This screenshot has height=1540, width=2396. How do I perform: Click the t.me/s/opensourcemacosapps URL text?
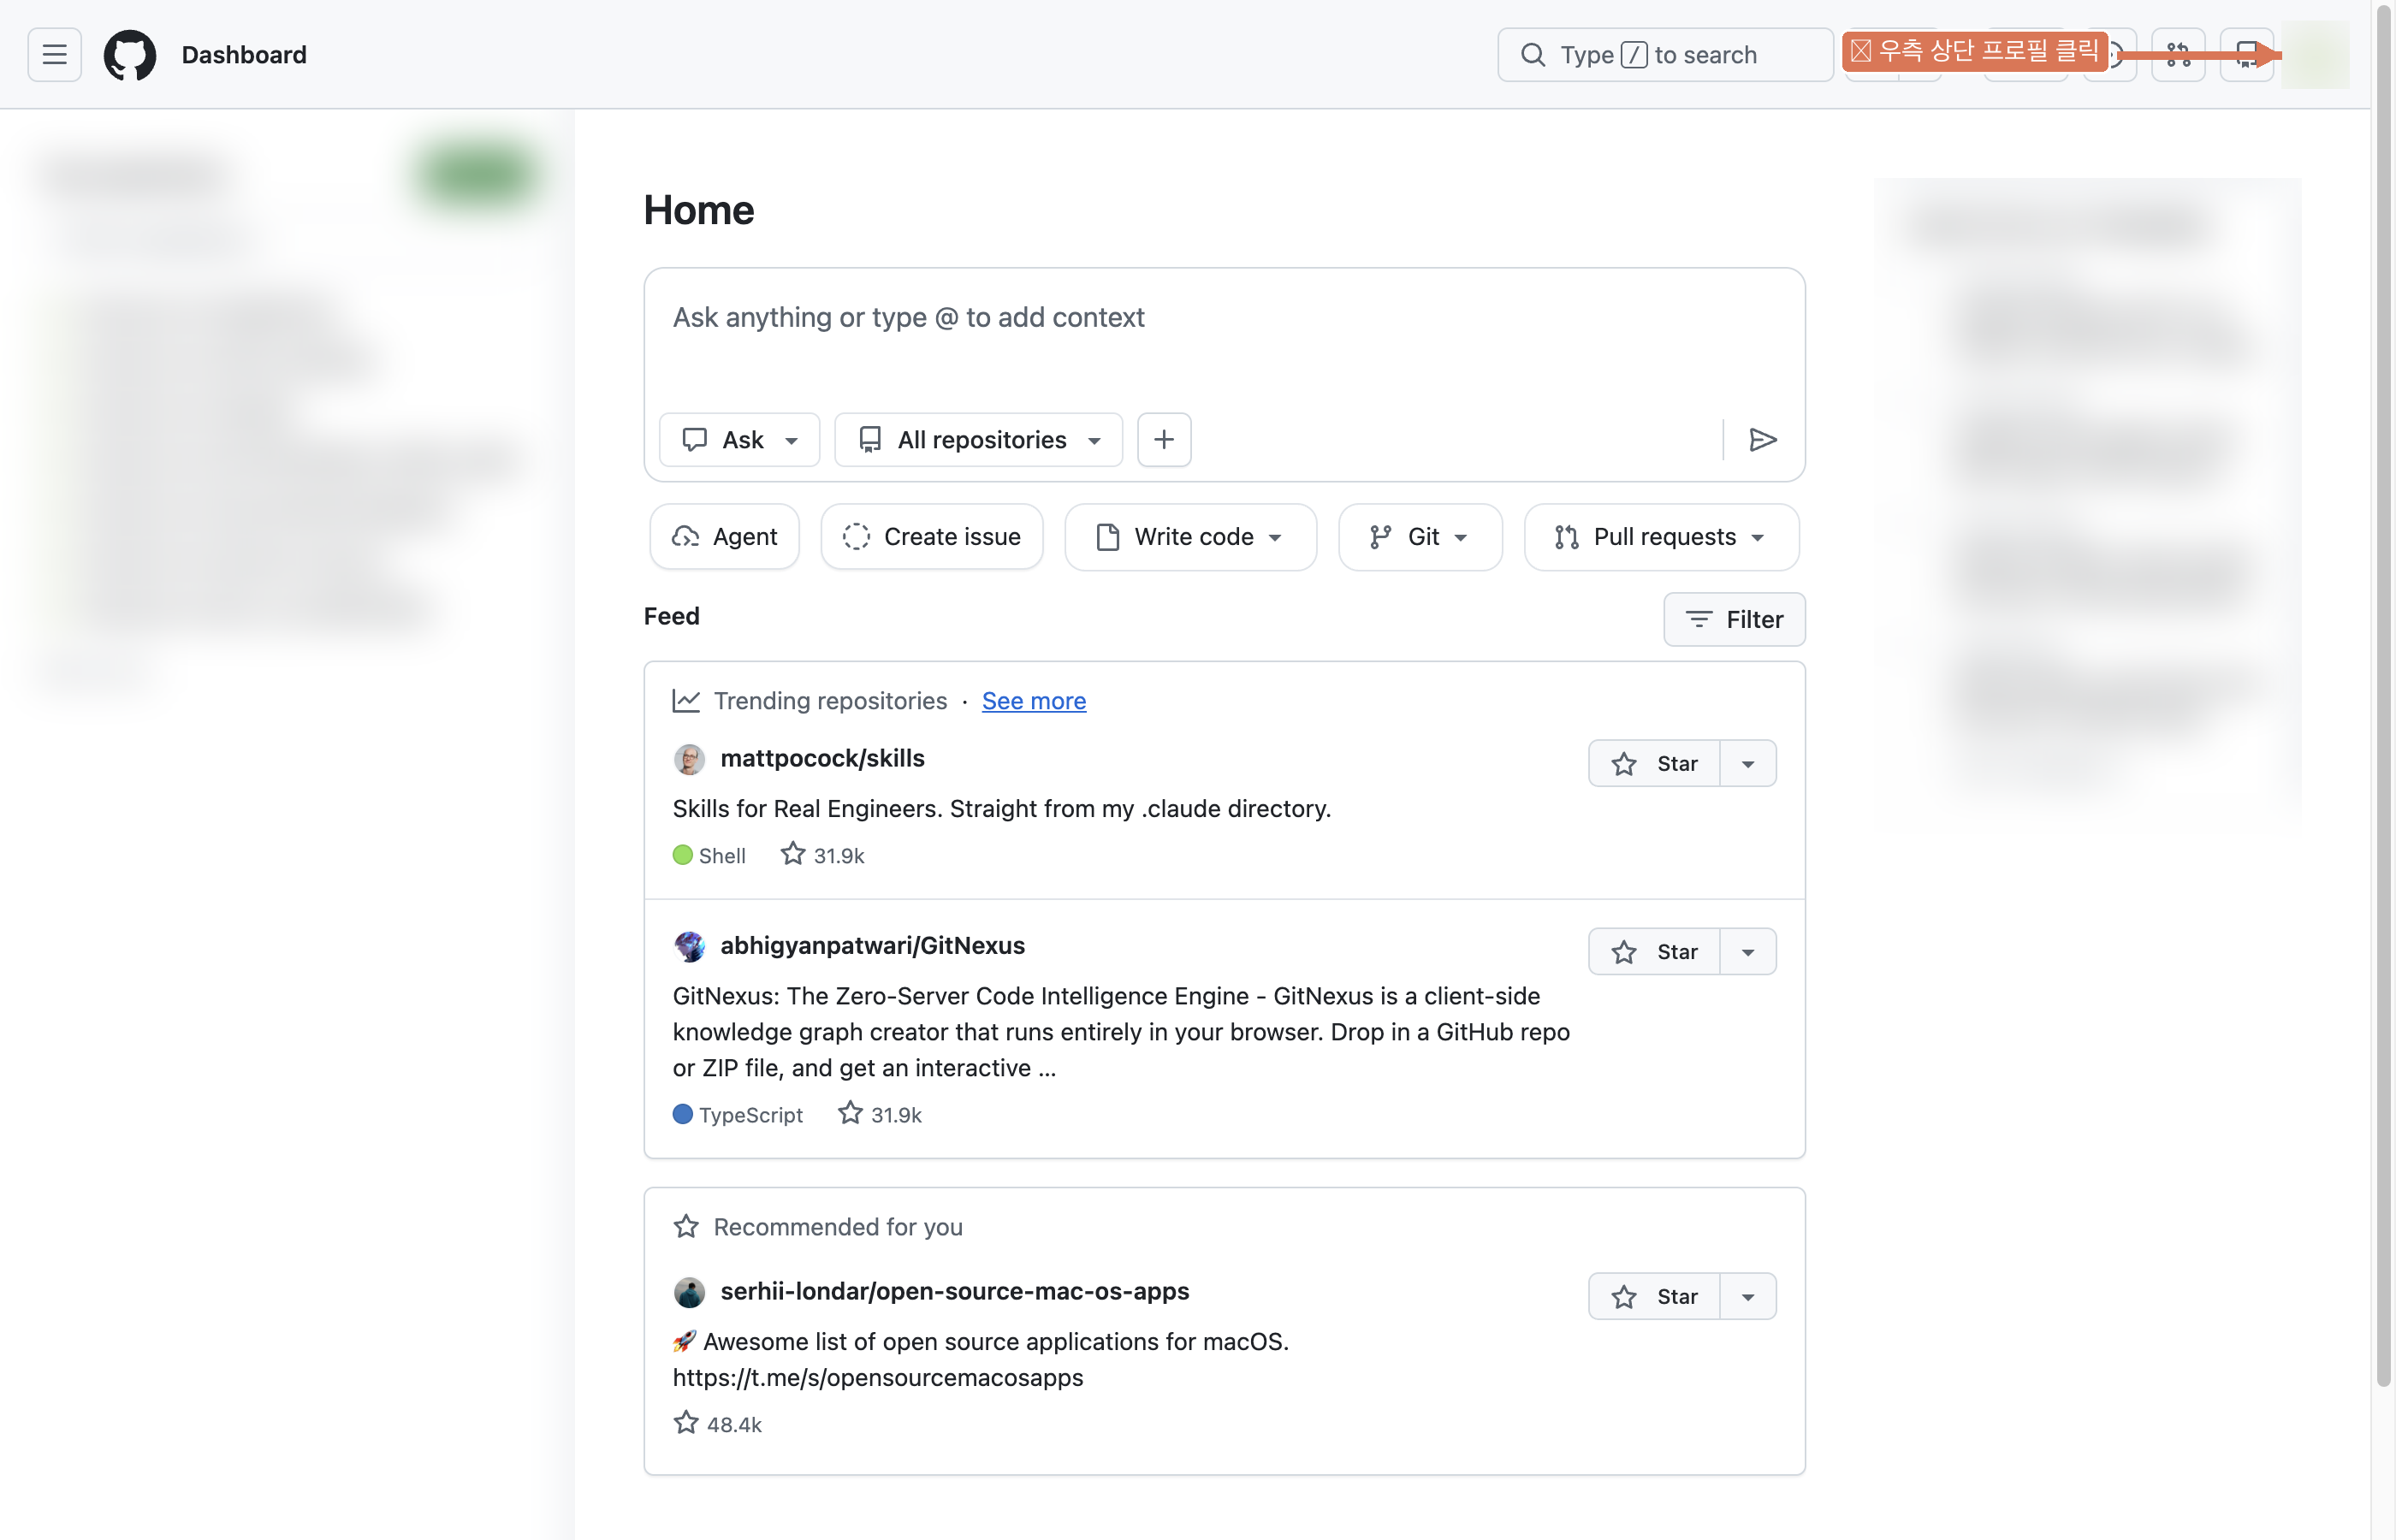click(x=878, y=1378)
